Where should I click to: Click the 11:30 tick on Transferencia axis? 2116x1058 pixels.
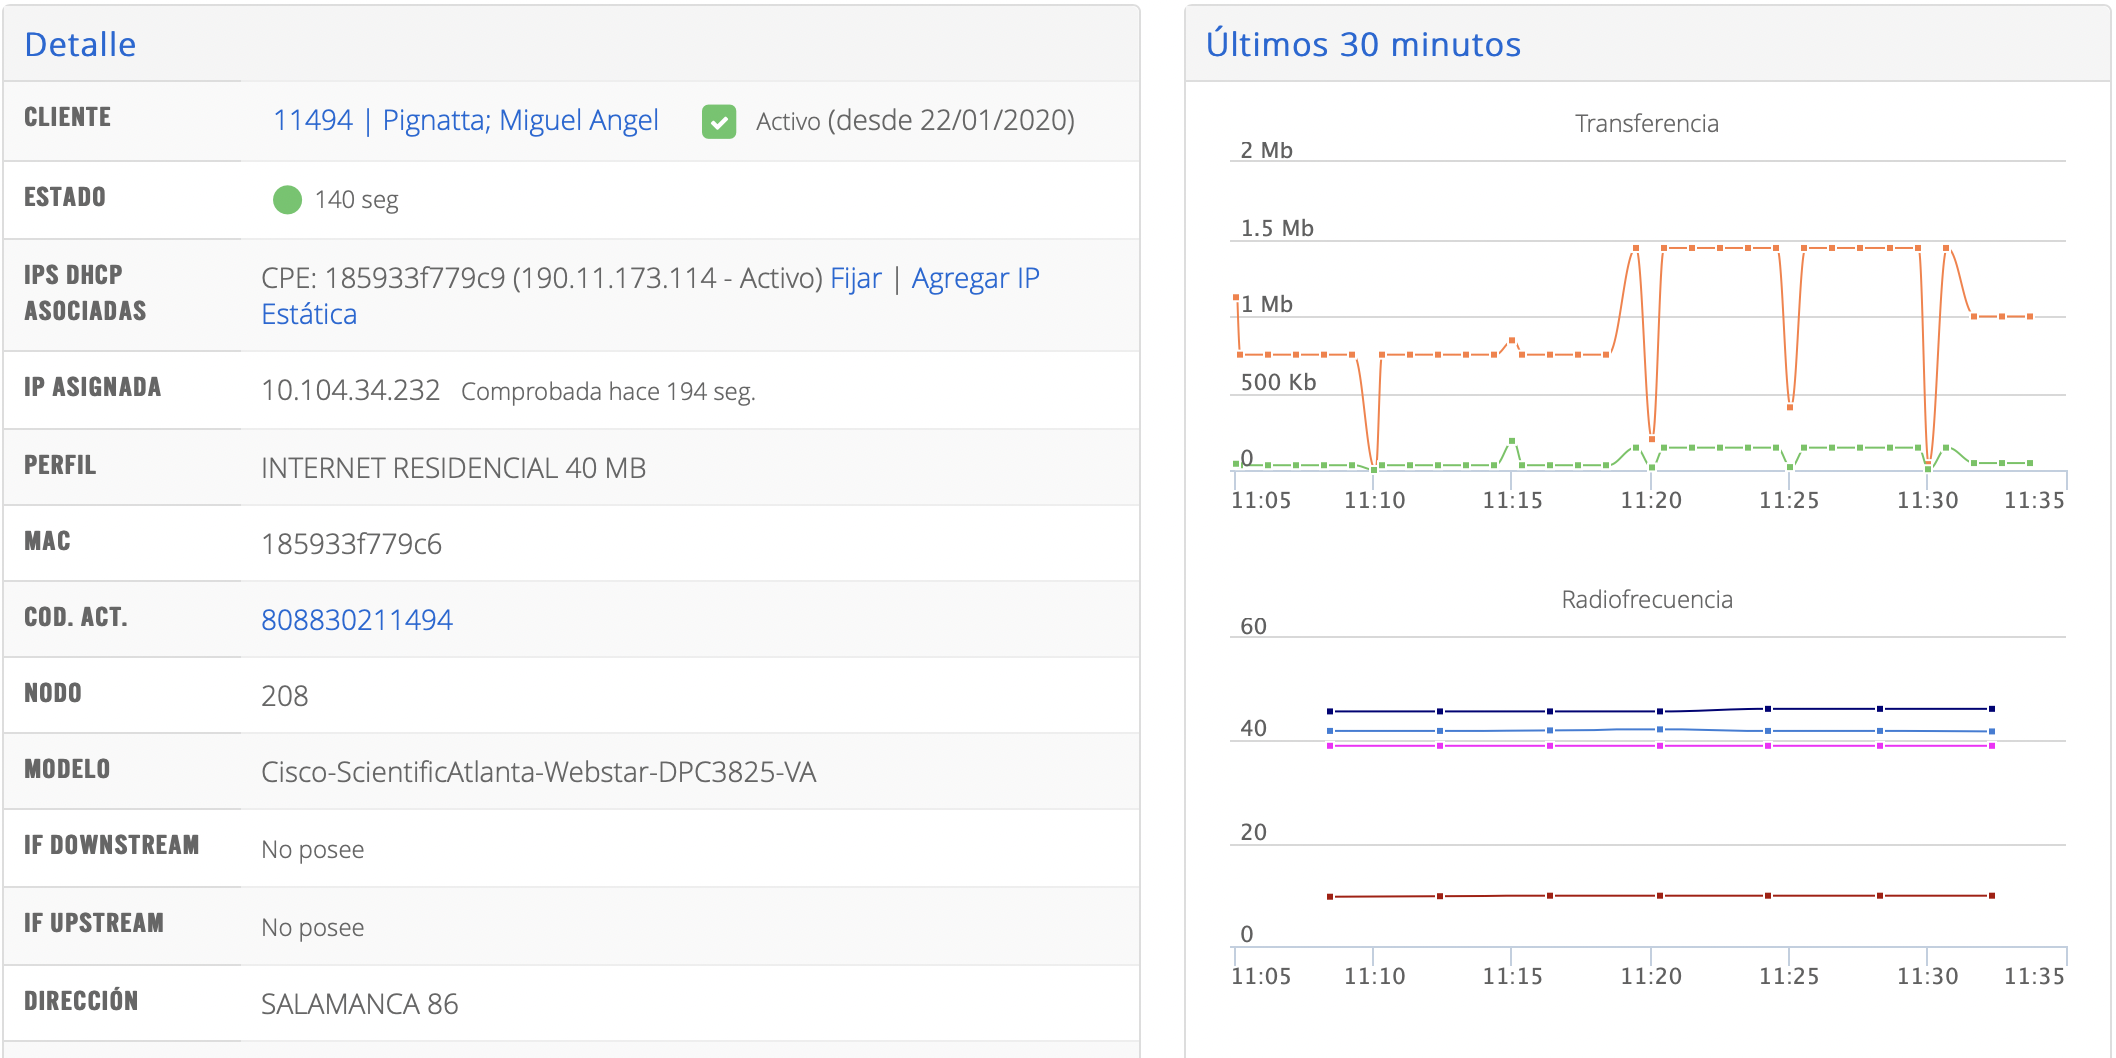click(x=1927, y=500)
